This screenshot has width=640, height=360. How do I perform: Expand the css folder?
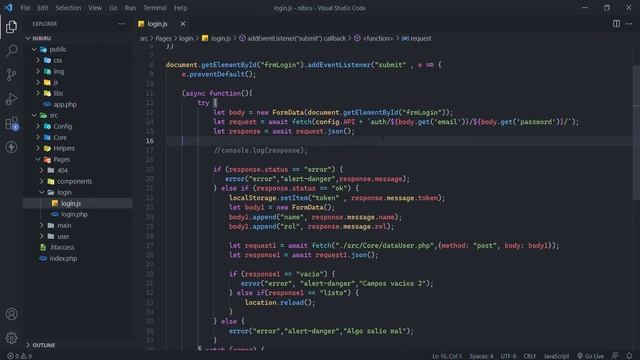(78, 60)
